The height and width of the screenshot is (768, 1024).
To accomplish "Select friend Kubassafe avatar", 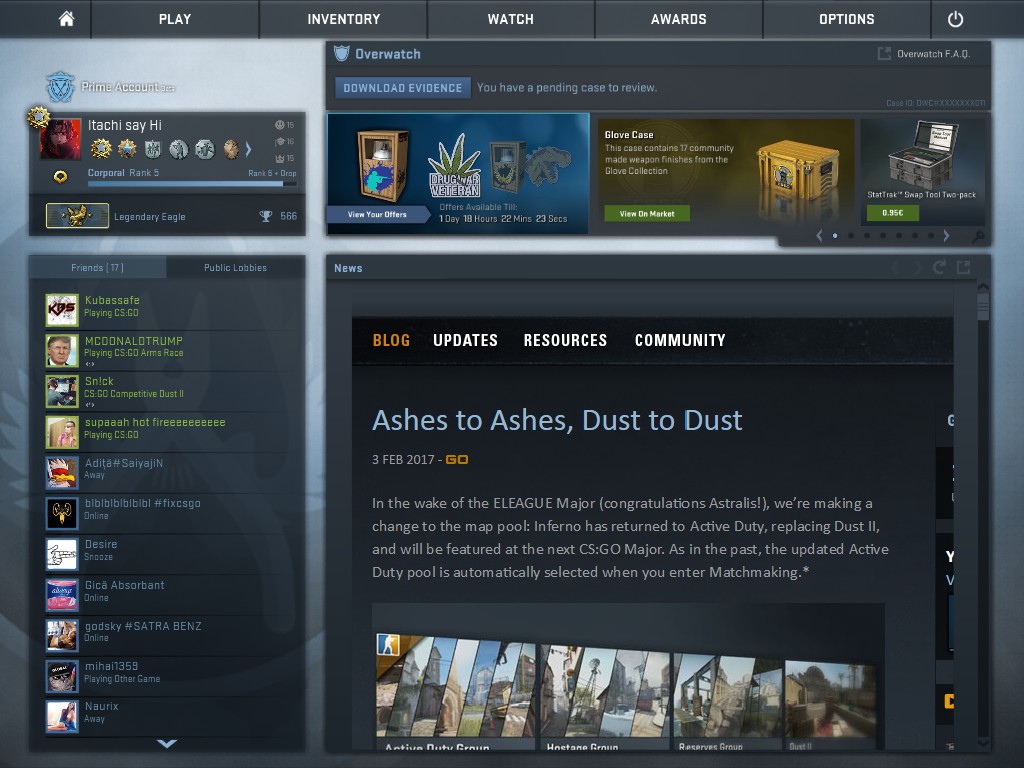I will (x=62, y=310).
